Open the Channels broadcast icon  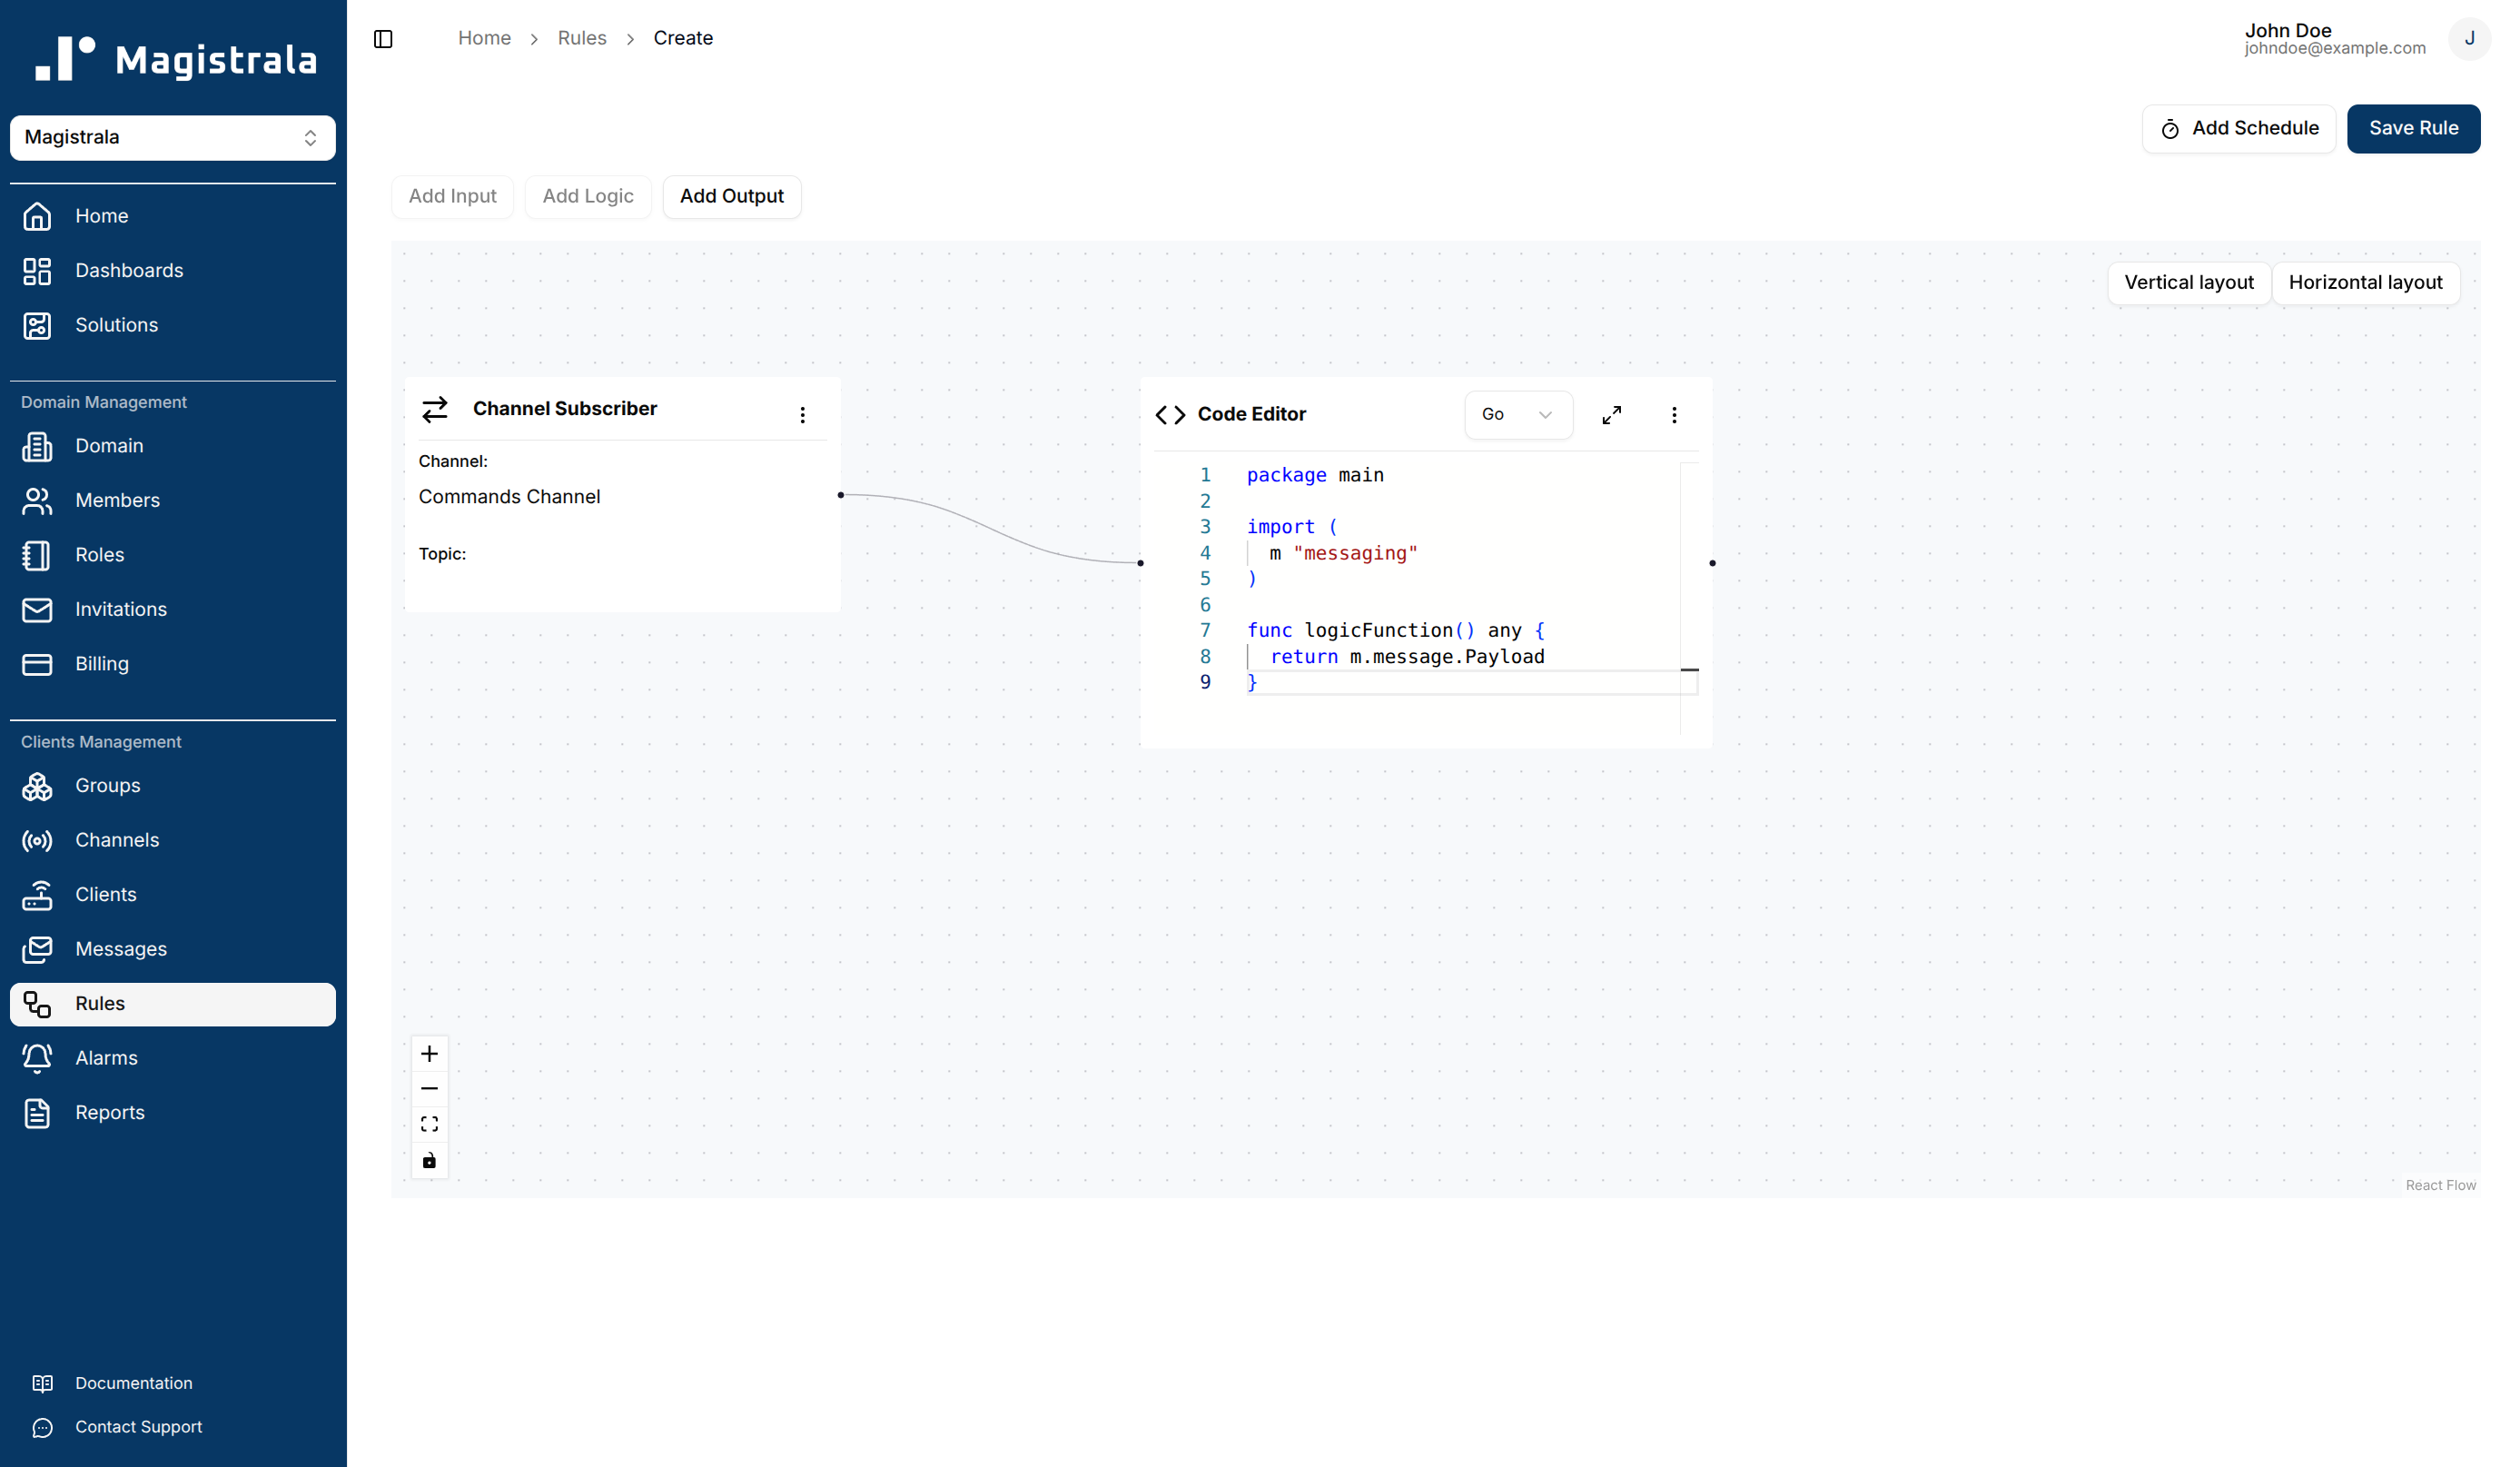click(37, 840)
